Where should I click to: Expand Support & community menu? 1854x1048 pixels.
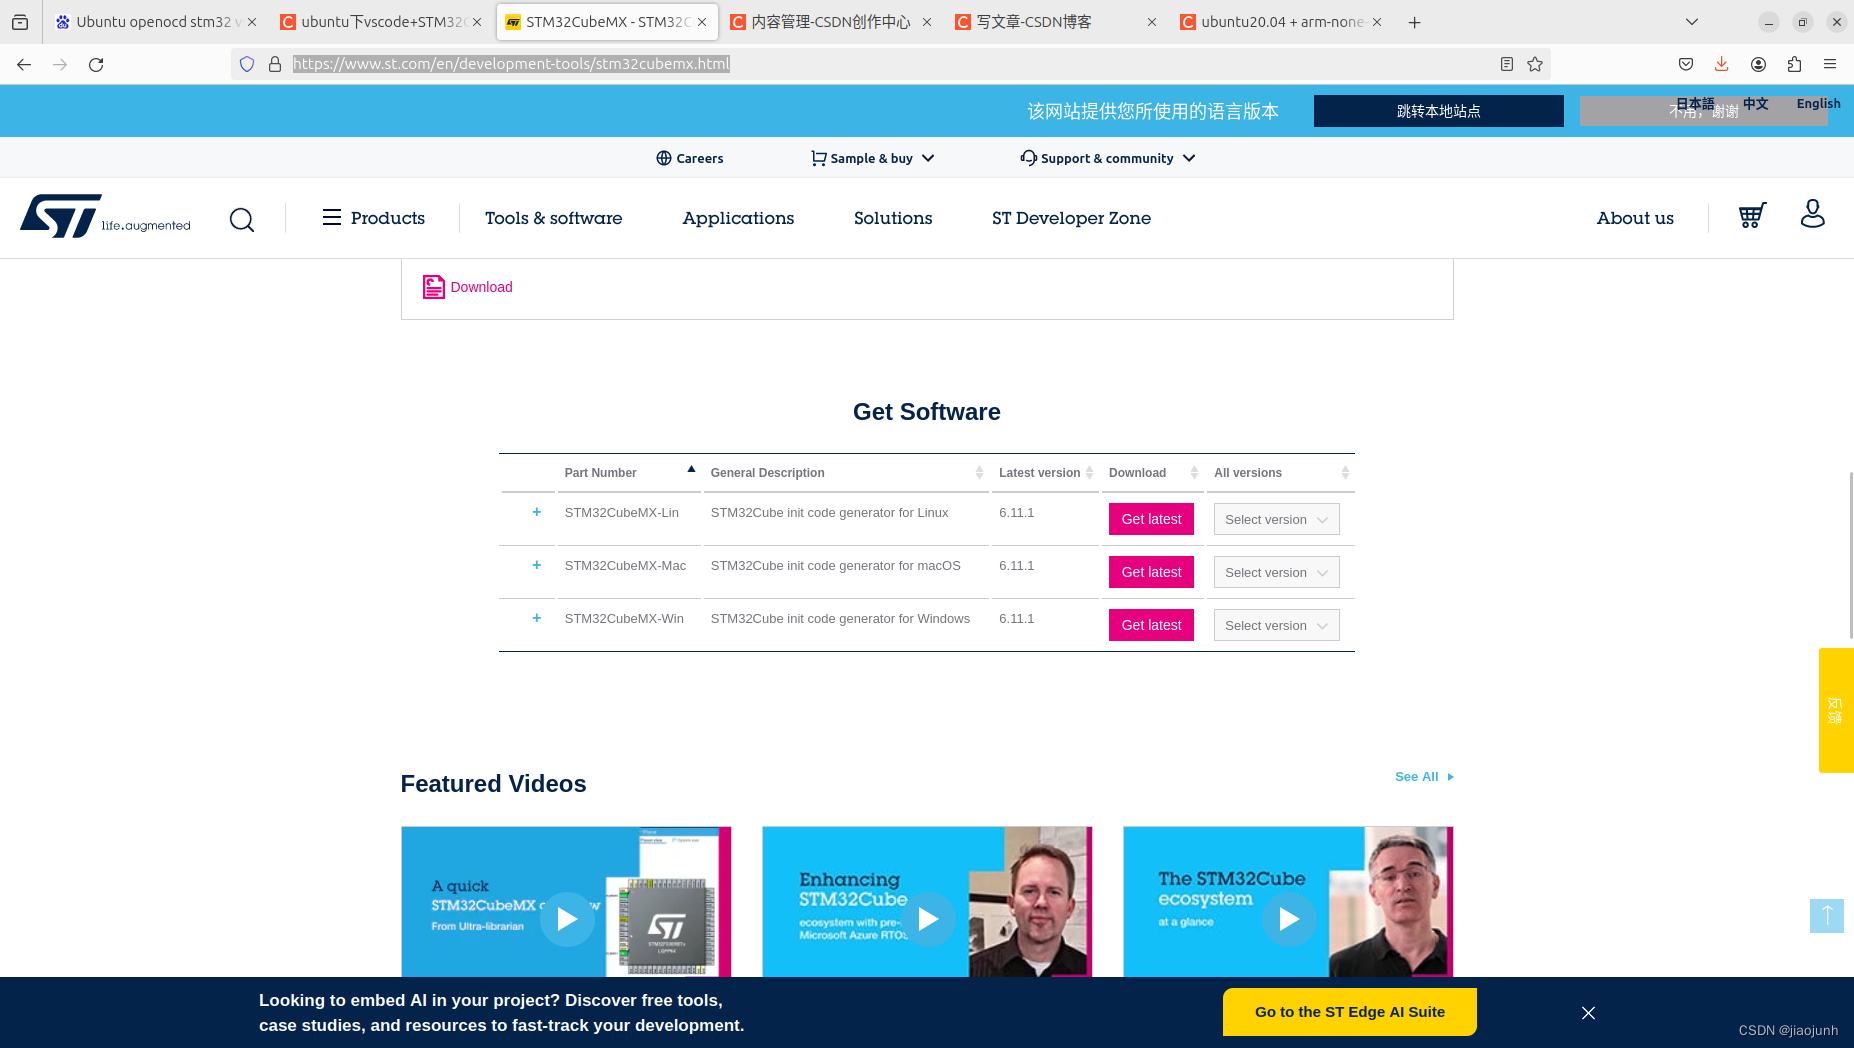coord(1107,158)
